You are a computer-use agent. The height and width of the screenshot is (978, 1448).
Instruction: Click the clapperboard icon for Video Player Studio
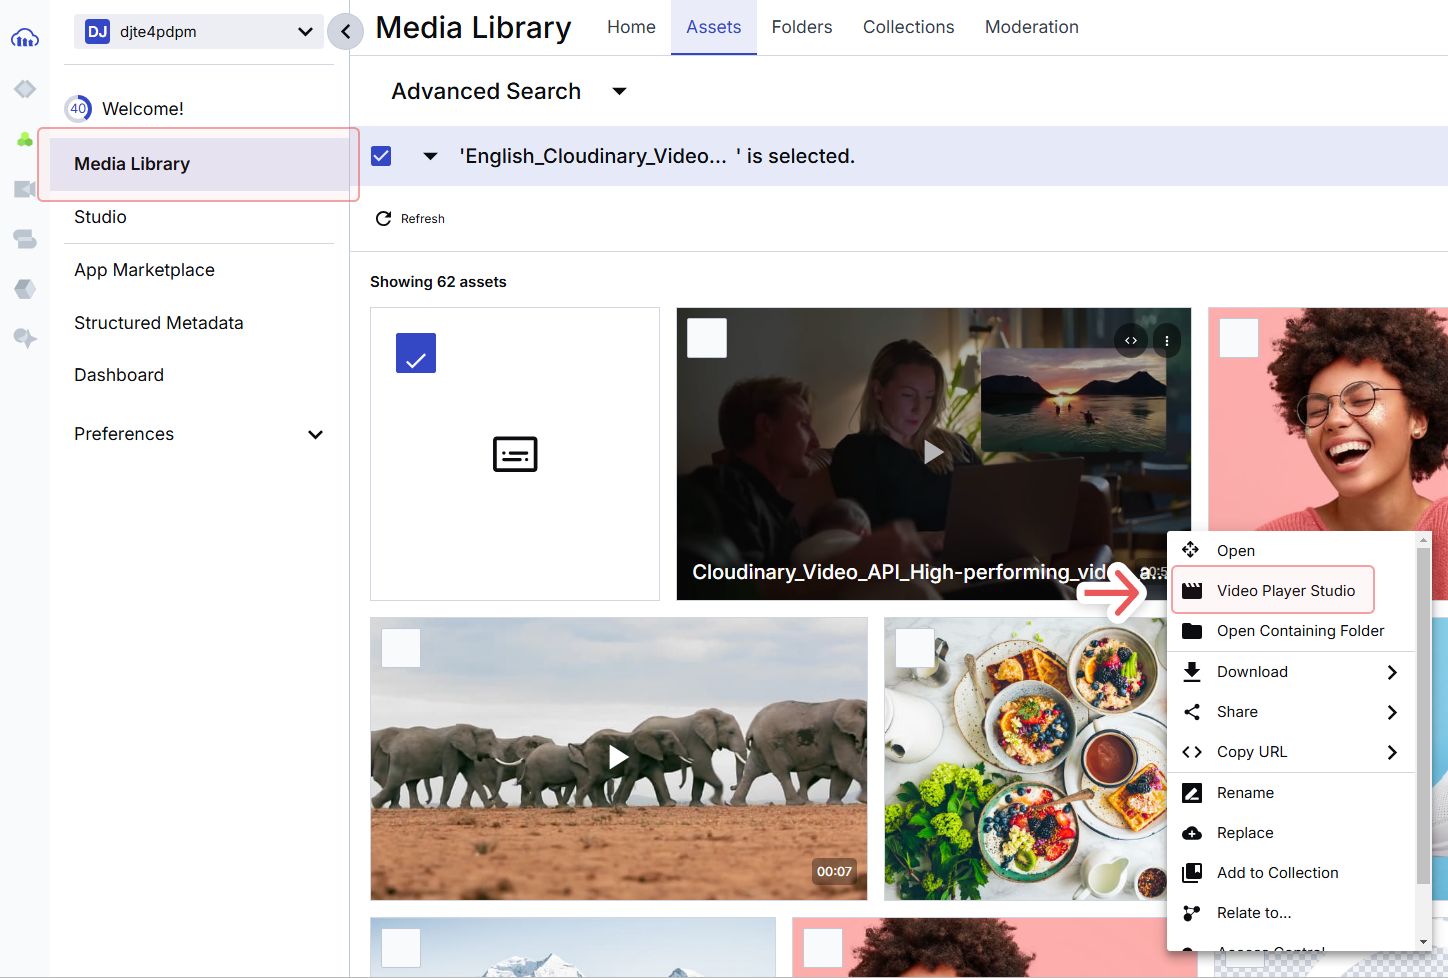(1192, 591)
